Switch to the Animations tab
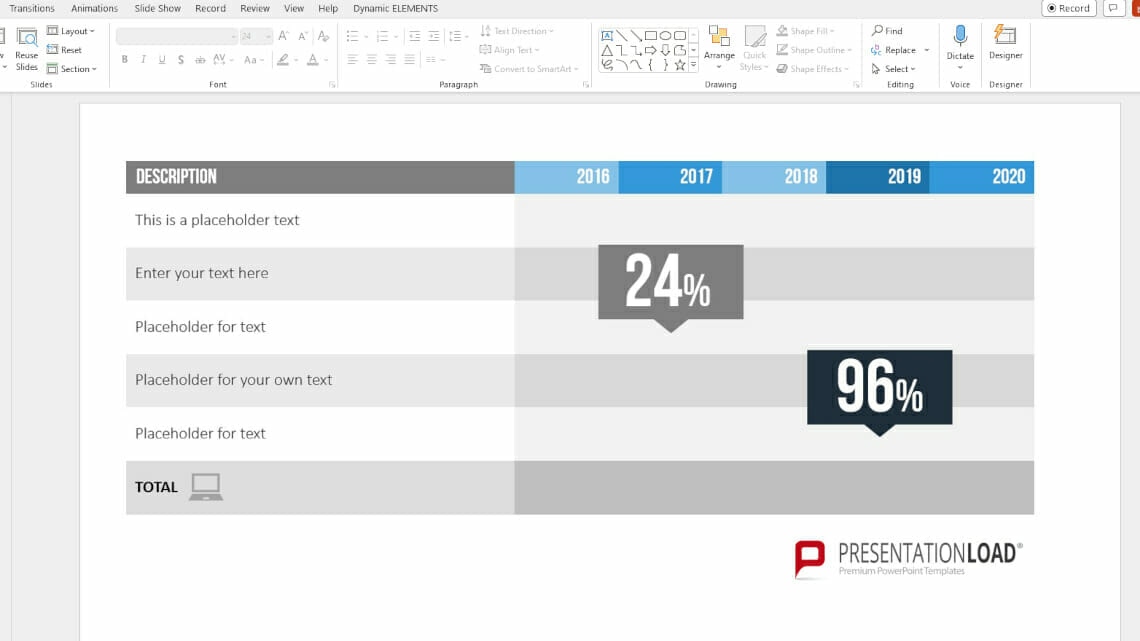The height and width of the screenshot is (641, 1140). pyautogui.click(x=94, y=8)
